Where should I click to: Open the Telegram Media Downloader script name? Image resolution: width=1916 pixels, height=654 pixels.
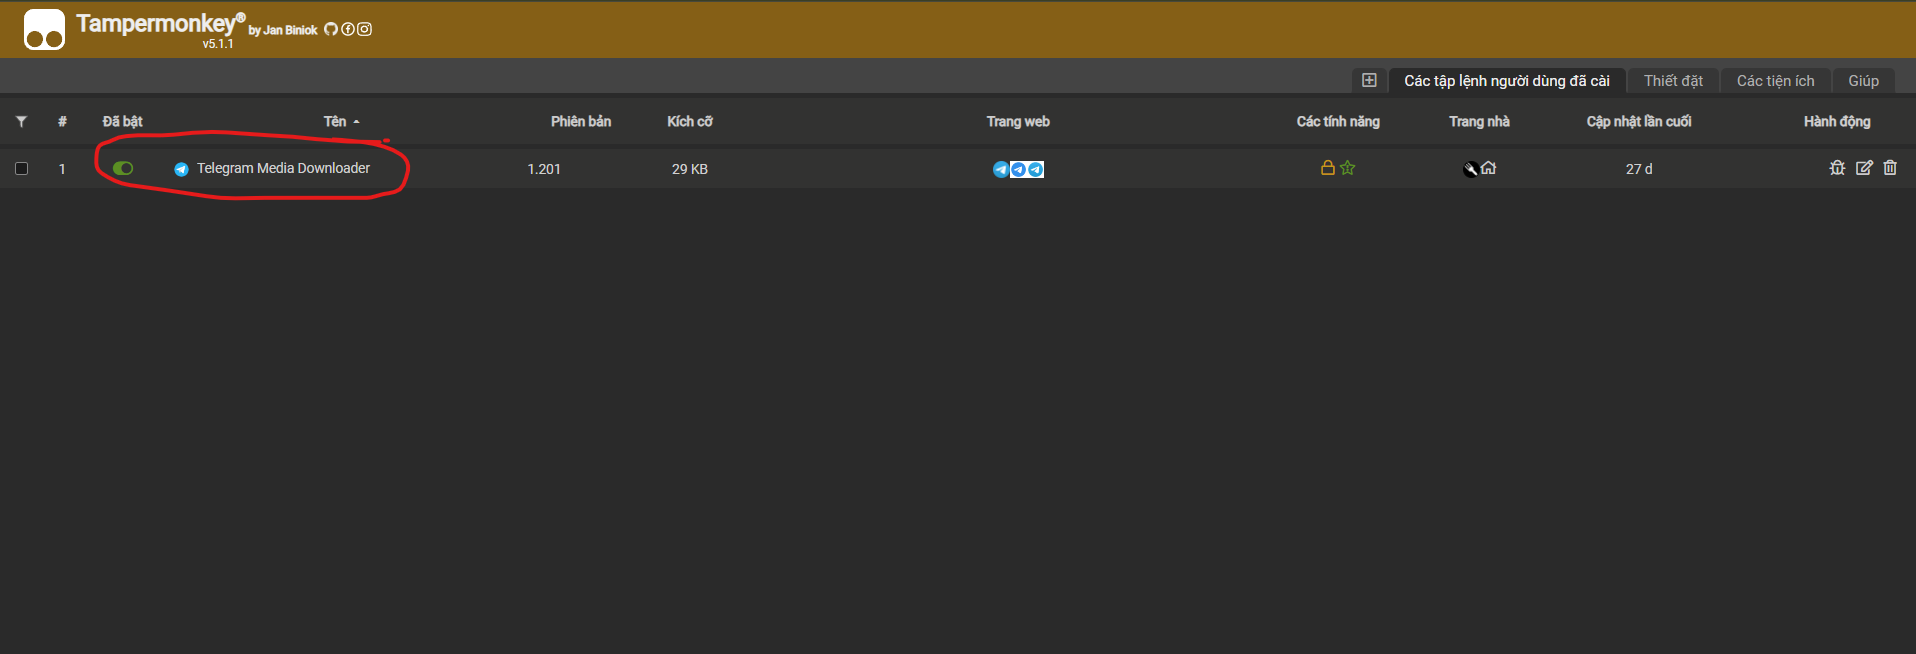pos(283,168)
